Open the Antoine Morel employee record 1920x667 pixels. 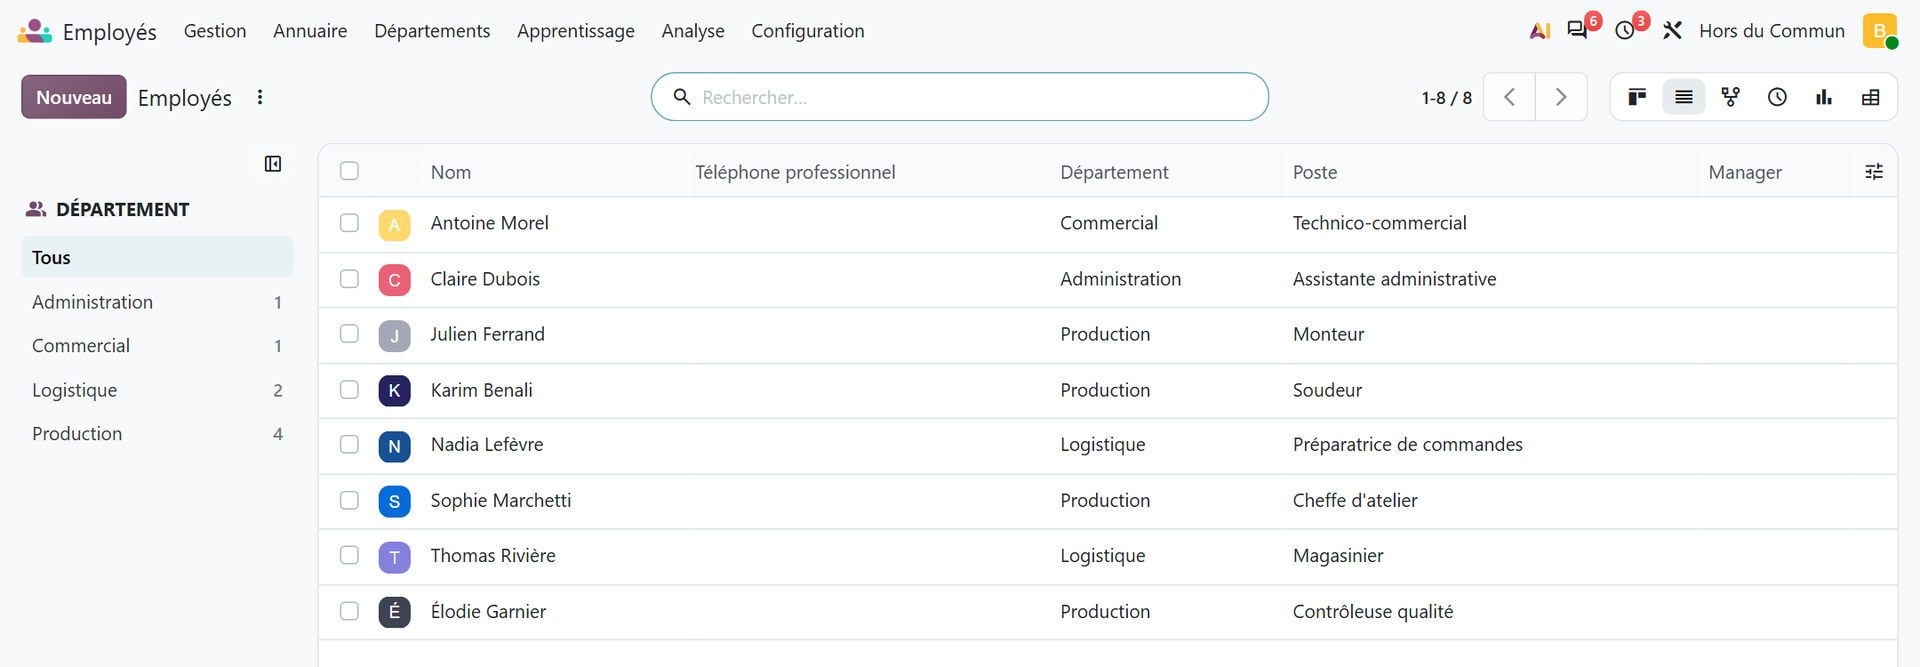tap(489, 223)
